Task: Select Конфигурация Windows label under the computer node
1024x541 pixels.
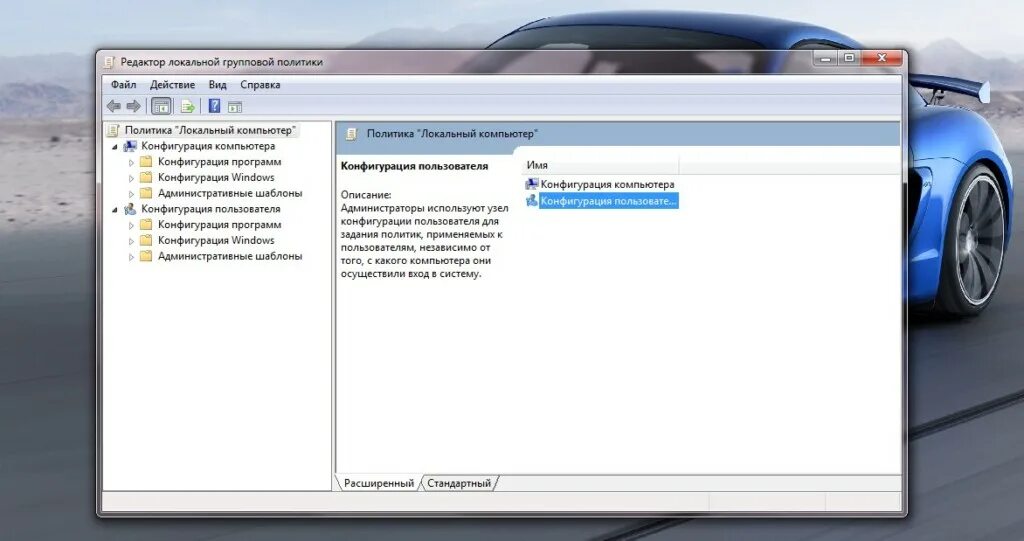Action: pyautogui.click(x=216, y=177)
